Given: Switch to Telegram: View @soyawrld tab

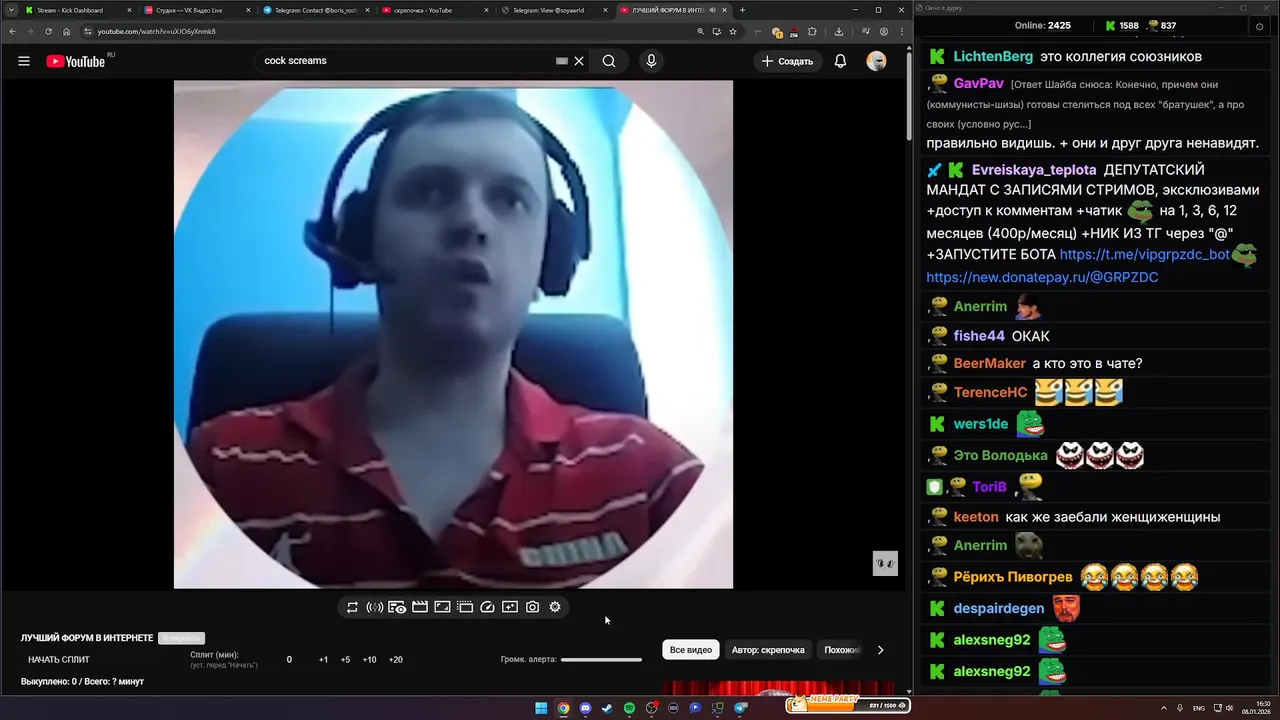Looking at the screenshot, I should pyautogui.click(x=552, y=10).
